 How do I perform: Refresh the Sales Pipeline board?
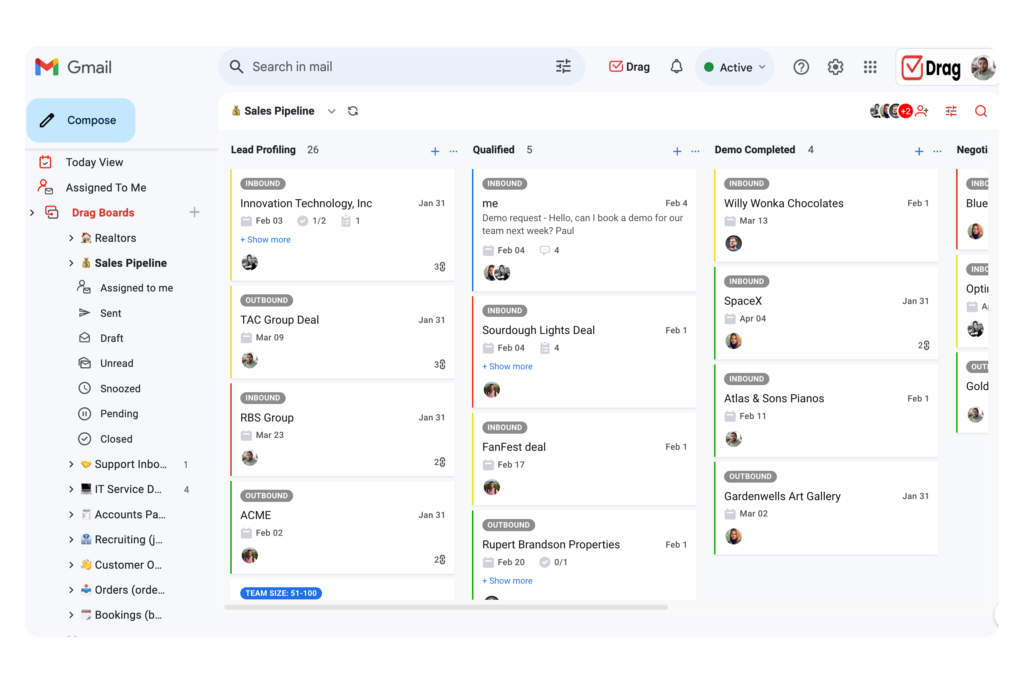tap(353, 111)
